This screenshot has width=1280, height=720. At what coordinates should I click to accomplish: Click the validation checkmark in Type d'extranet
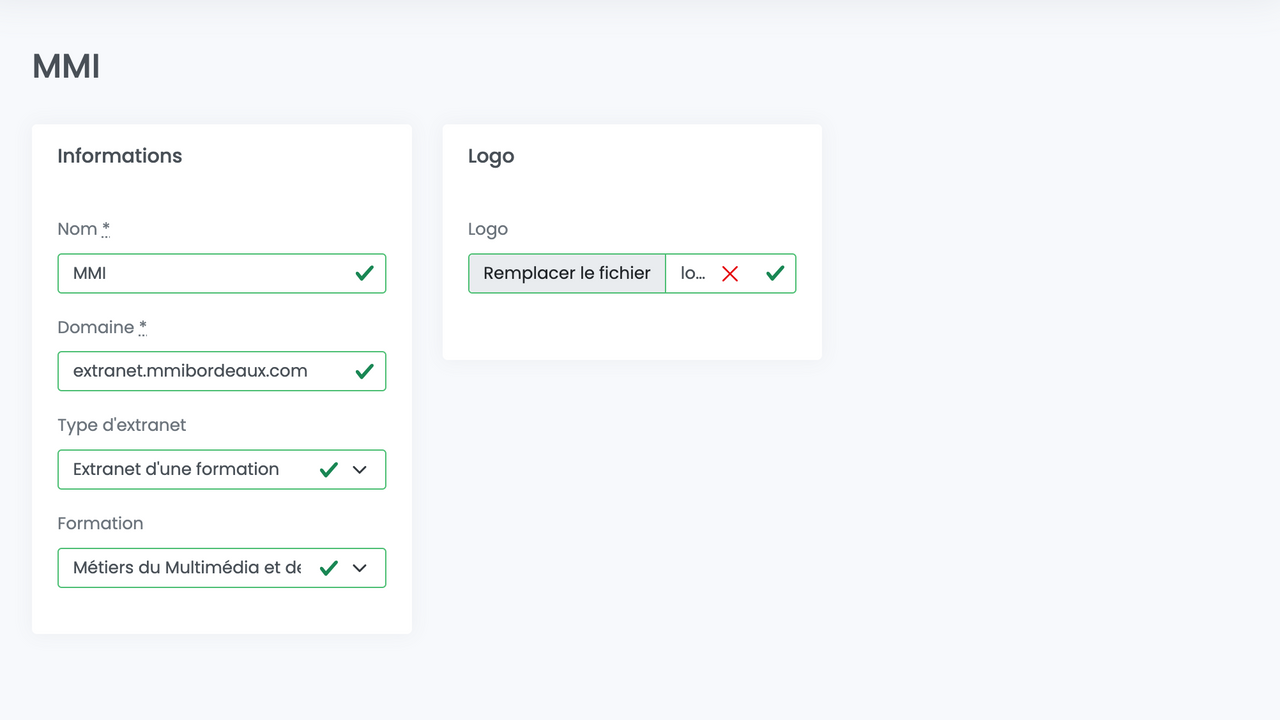click(328, 470)
